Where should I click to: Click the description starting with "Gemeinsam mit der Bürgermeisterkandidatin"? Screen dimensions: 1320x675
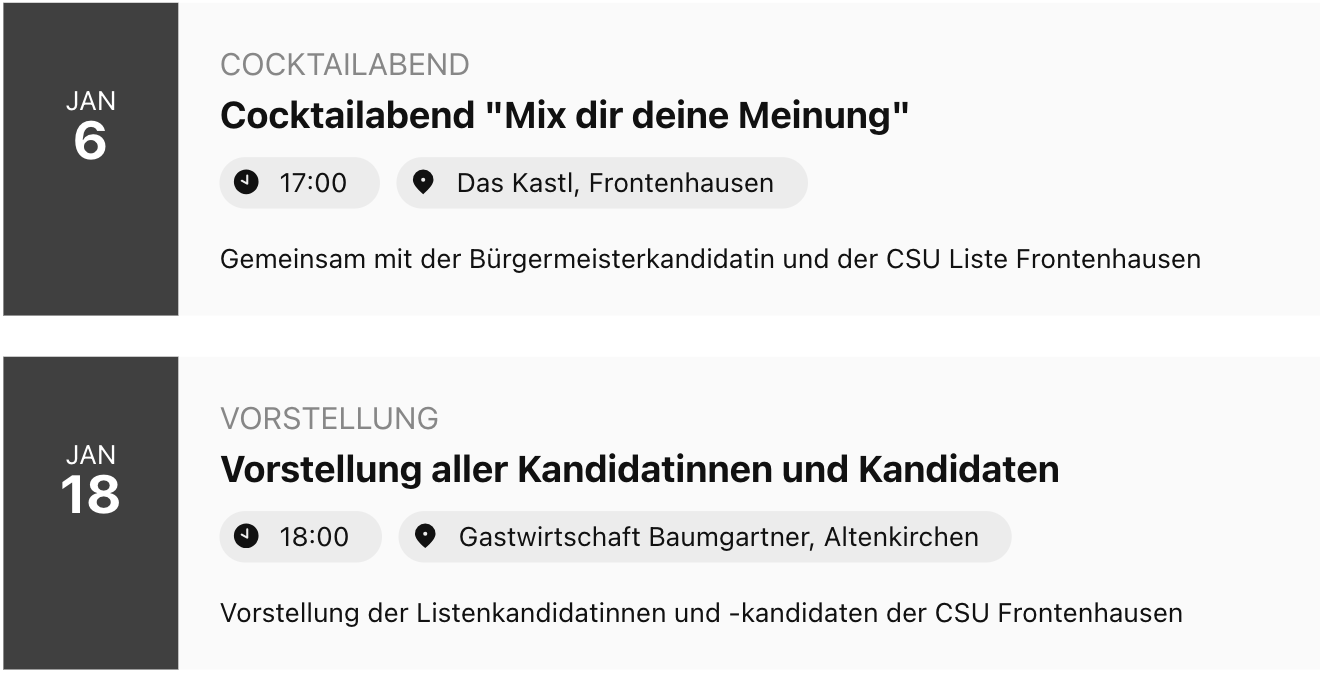pos(709,259)
